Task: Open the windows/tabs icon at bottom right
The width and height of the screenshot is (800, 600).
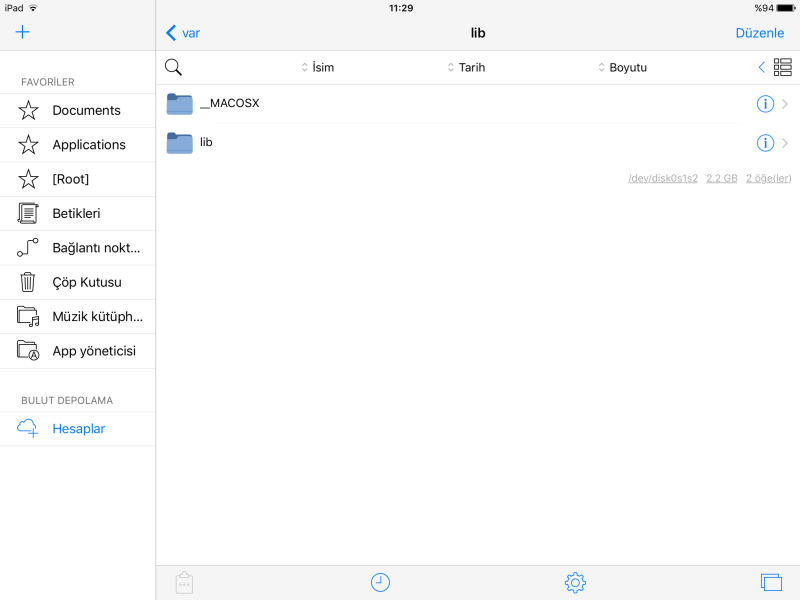Action: point(770,582)
